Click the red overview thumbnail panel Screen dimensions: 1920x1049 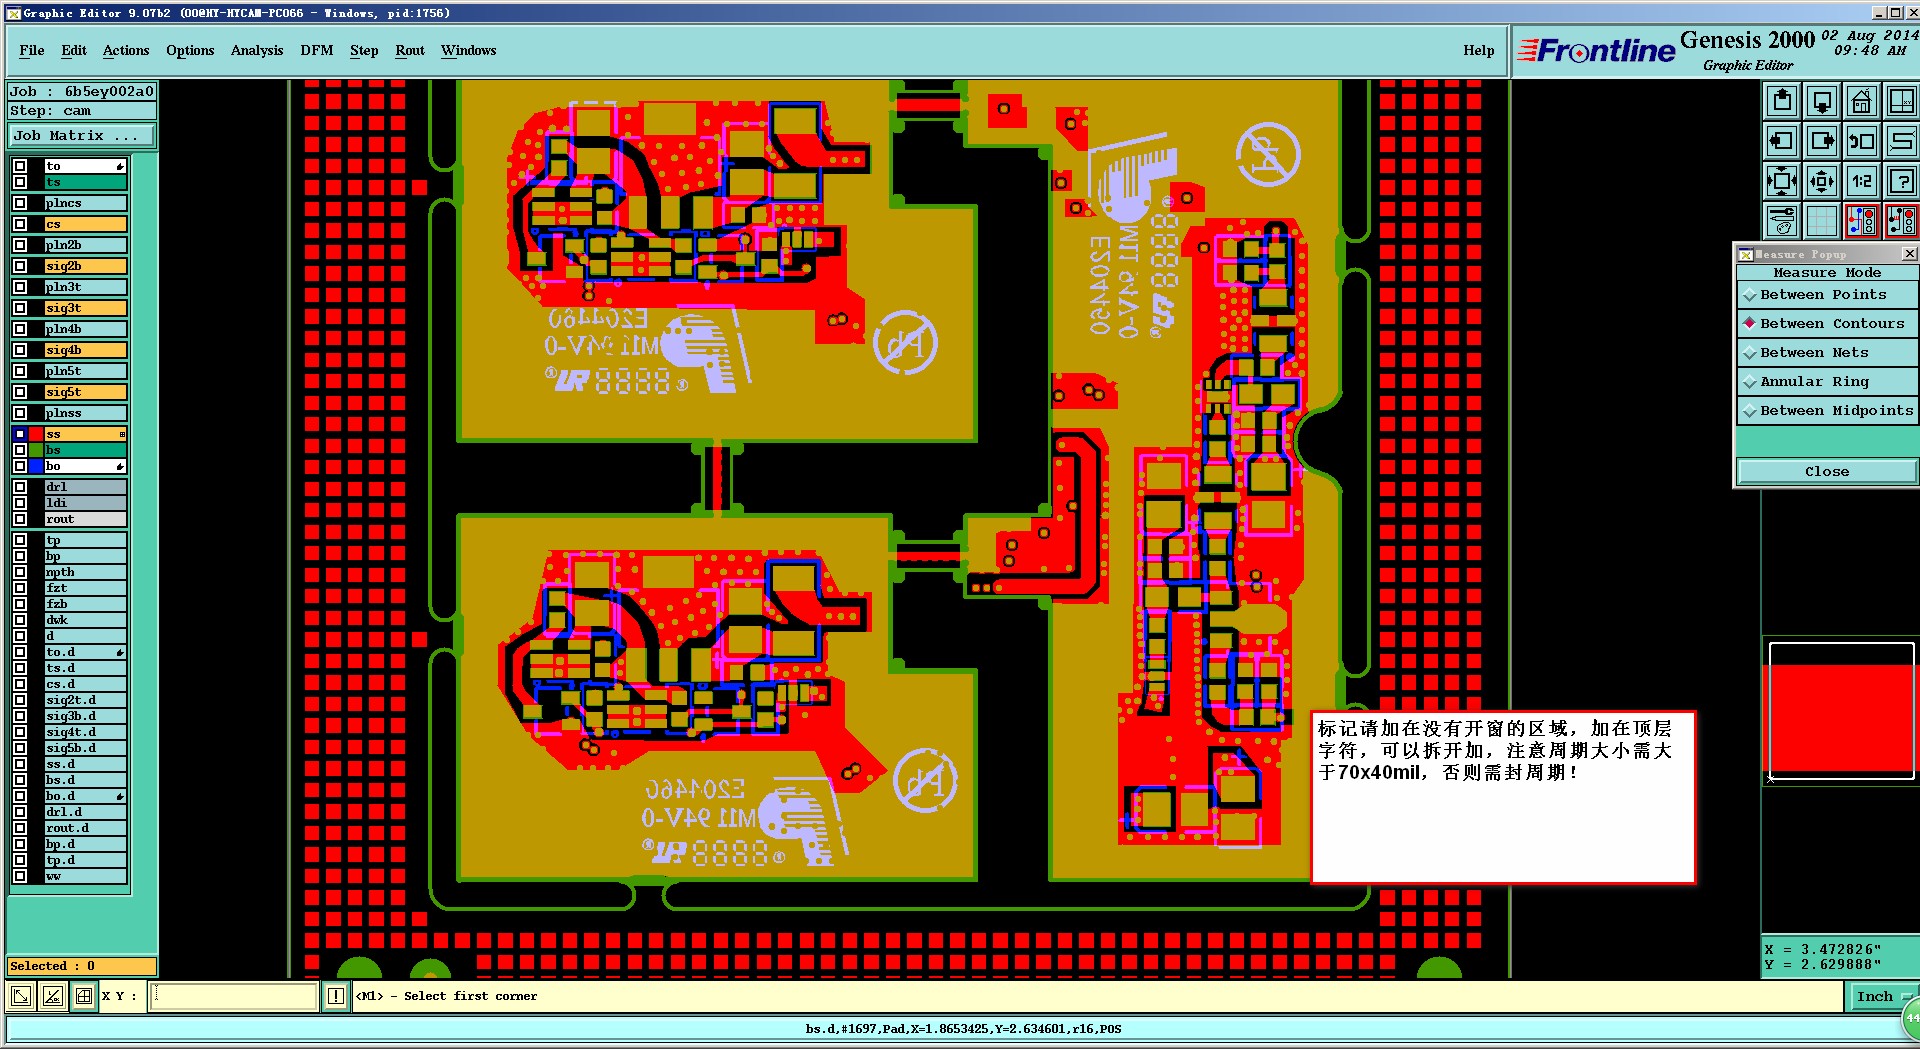coord(1841,711)
